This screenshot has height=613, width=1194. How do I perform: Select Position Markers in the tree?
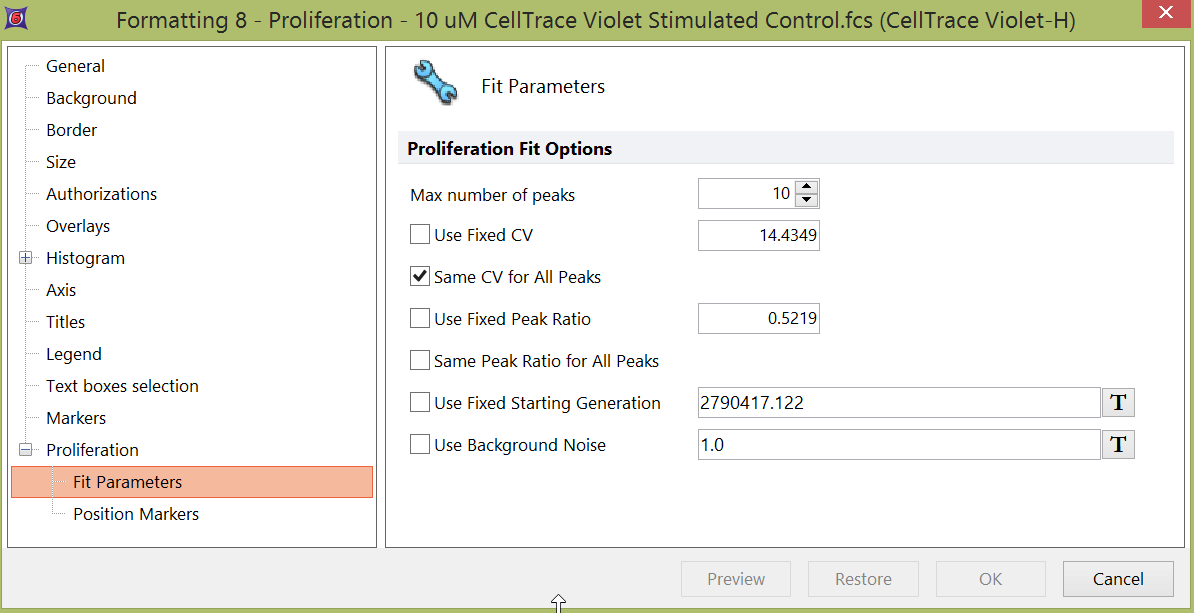(136, 514)
